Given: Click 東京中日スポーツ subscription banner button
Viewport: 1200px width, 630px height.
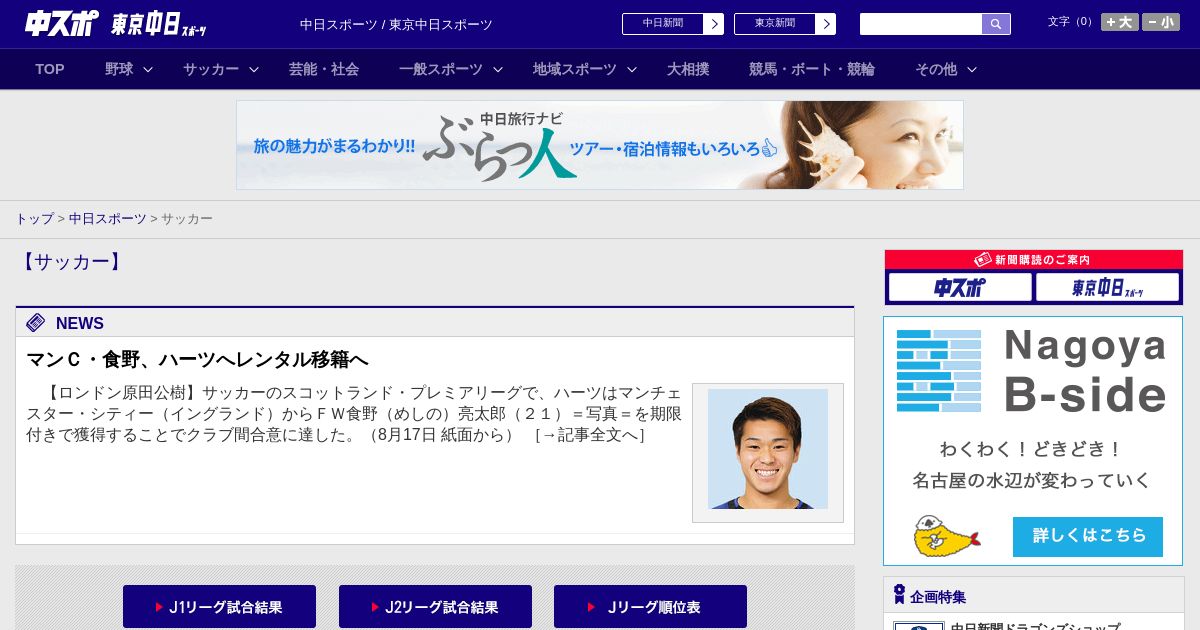Looking at the screenshot, I should (x=1107, y=288).
